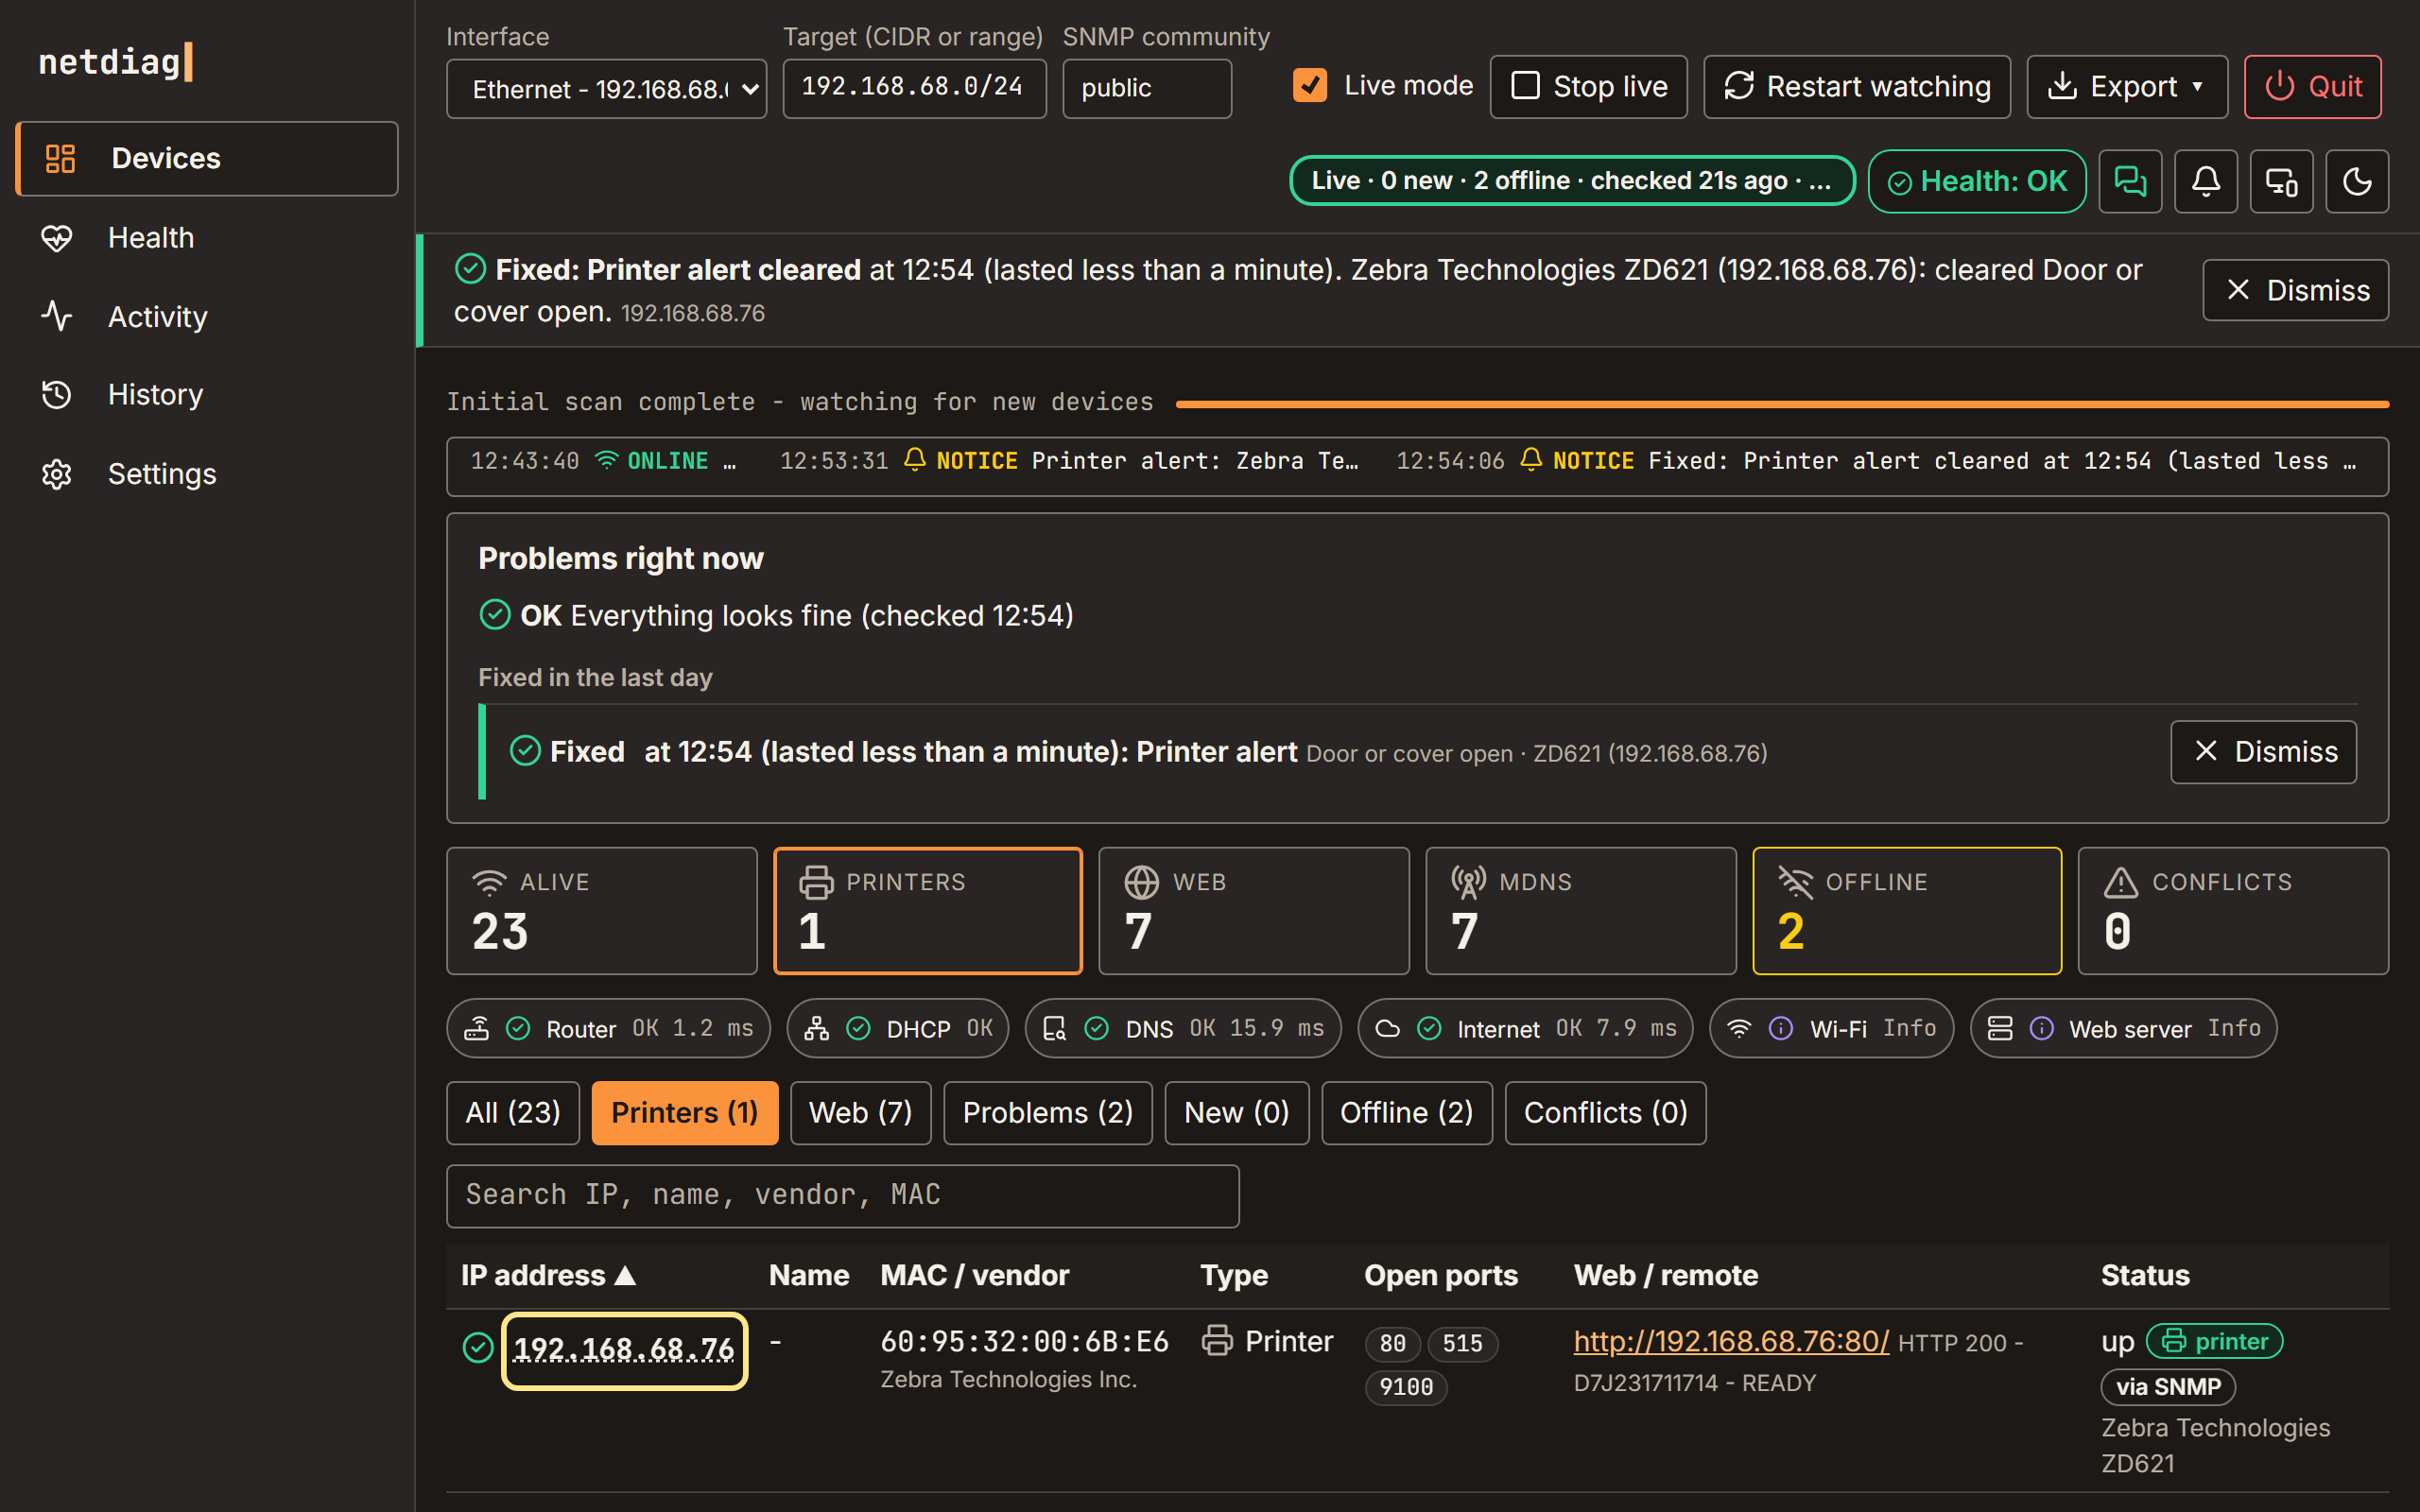Click the devices monitor icon button
Screen dimensions: 2420x1512
[2281, 181]
